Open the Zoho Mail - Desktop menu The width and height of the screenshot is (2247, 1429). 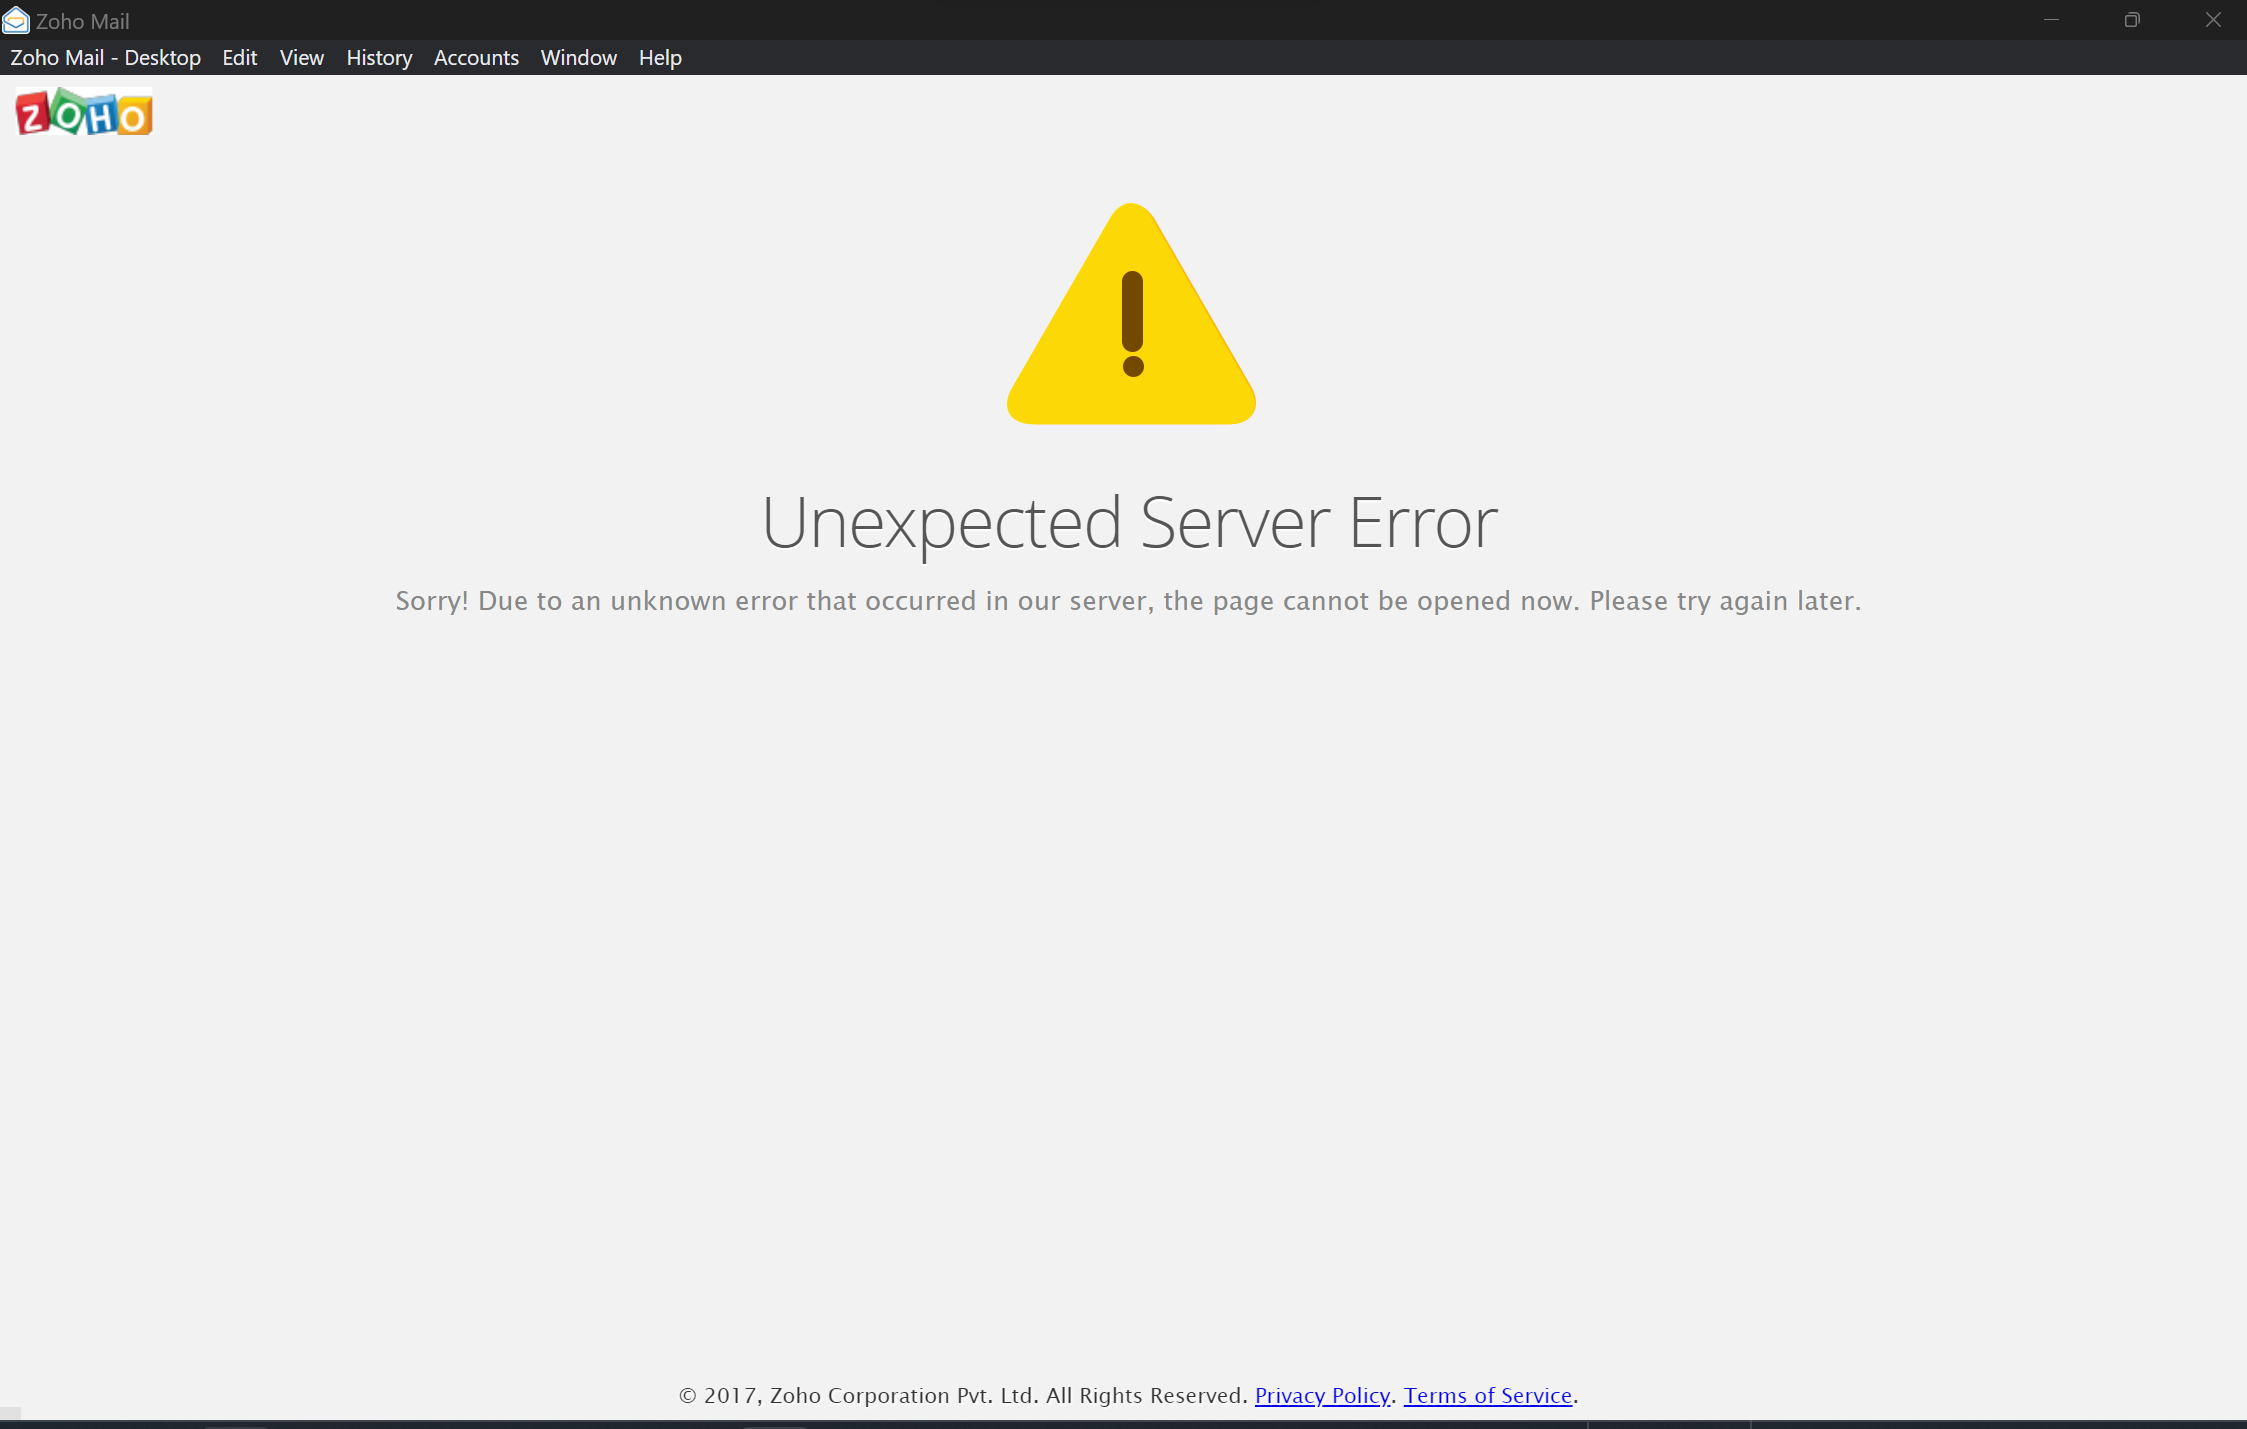[x=105, y=58]
